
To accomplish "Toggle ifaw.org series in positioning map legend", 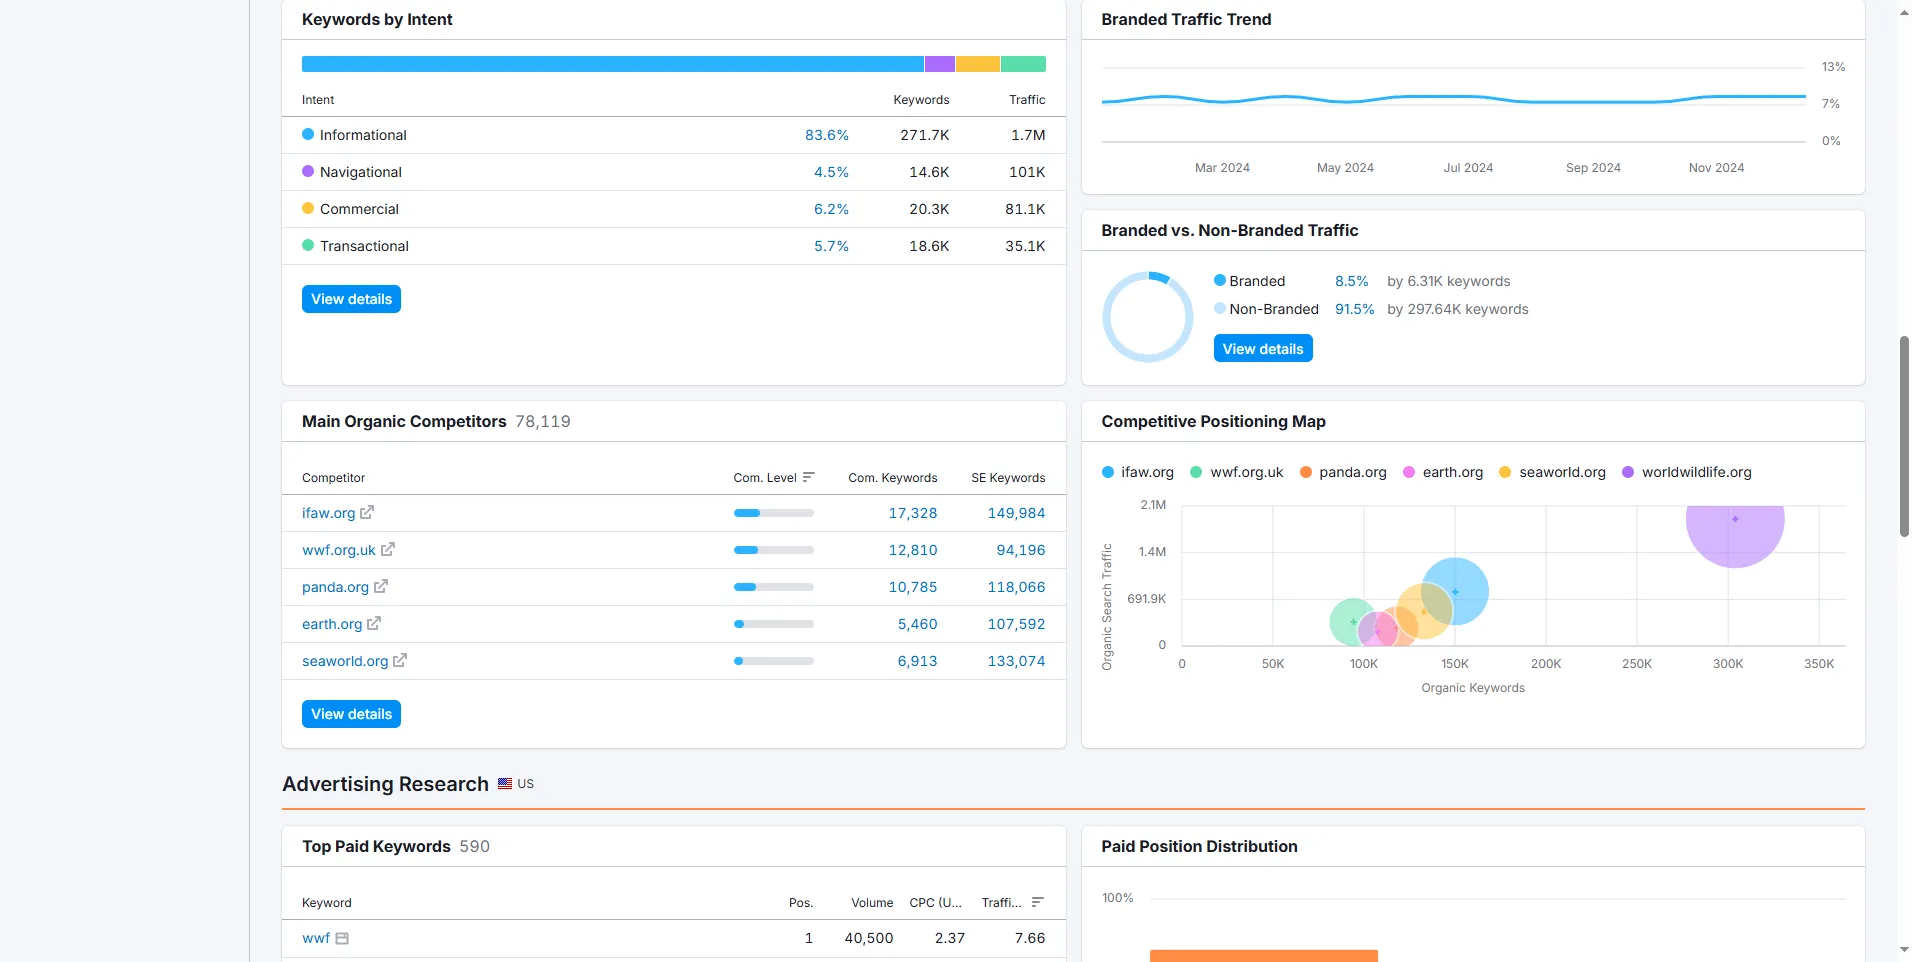I will pyautogui.click(x=1138, y=472).
